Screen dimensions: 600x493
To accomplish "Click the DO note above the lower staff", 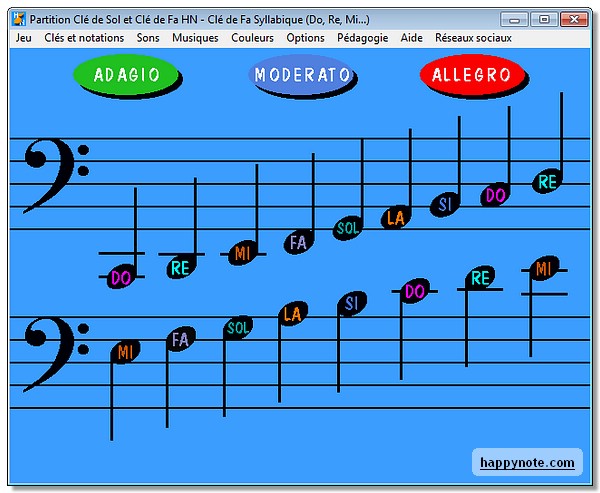I will click(415, 291).
